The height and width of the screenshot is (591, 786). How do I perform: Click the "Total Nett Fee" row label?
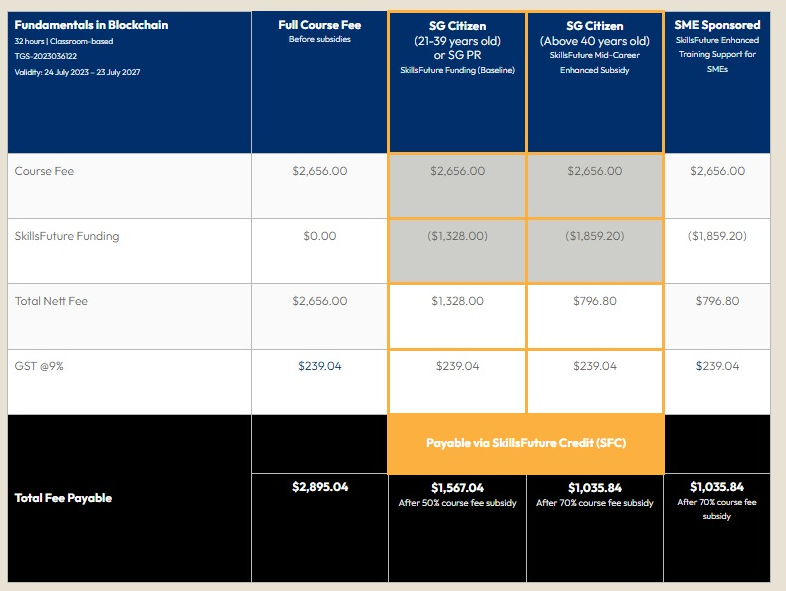click(51, 301)
